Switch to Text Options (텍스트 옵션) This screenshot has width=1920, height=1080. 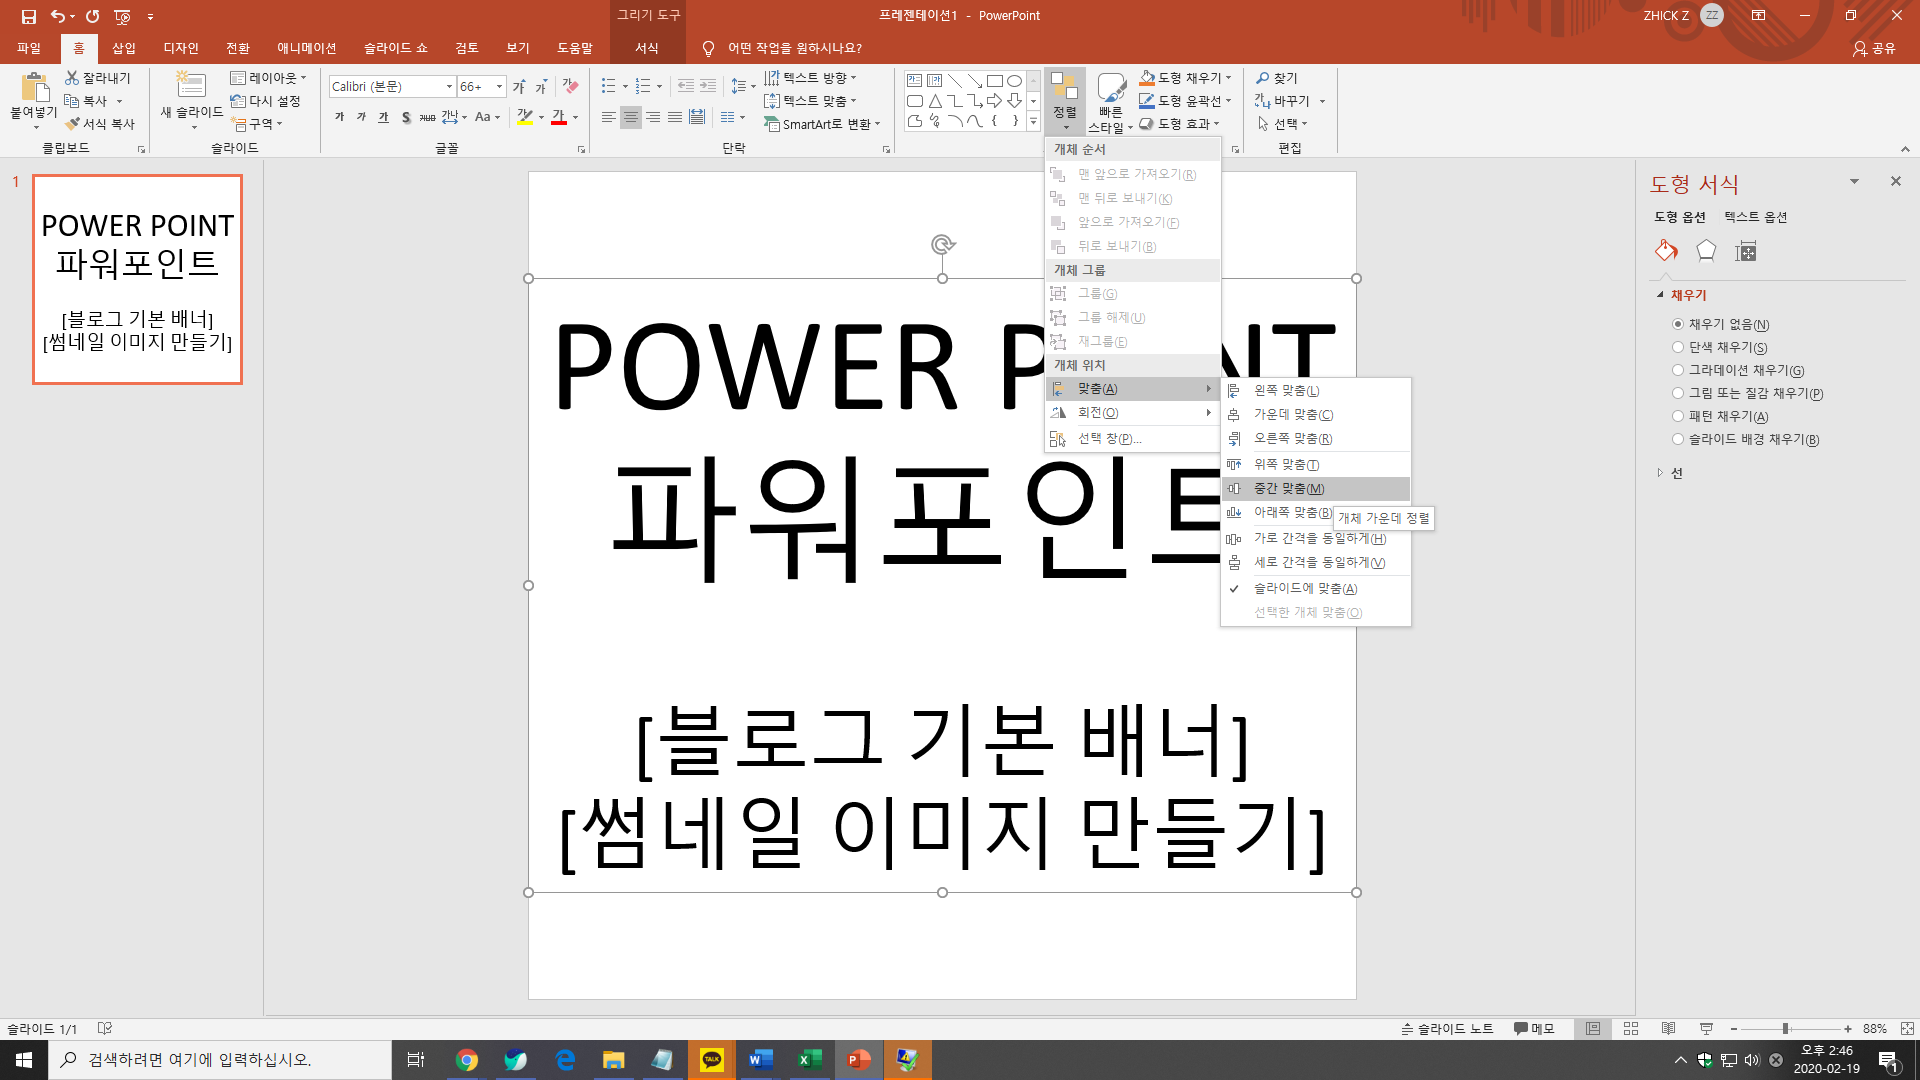(1755, 217)
